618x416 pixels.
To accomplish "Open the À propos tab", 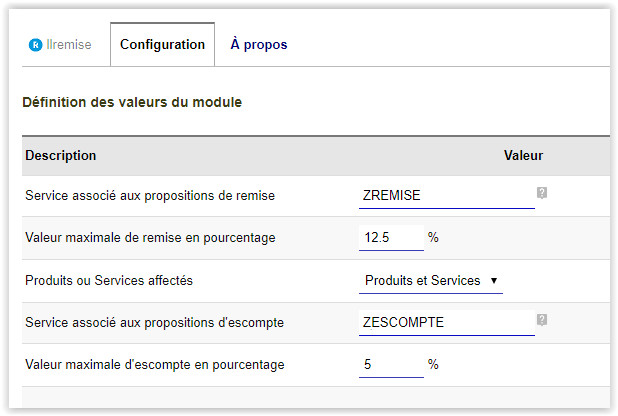I will [x=258, y=45].
